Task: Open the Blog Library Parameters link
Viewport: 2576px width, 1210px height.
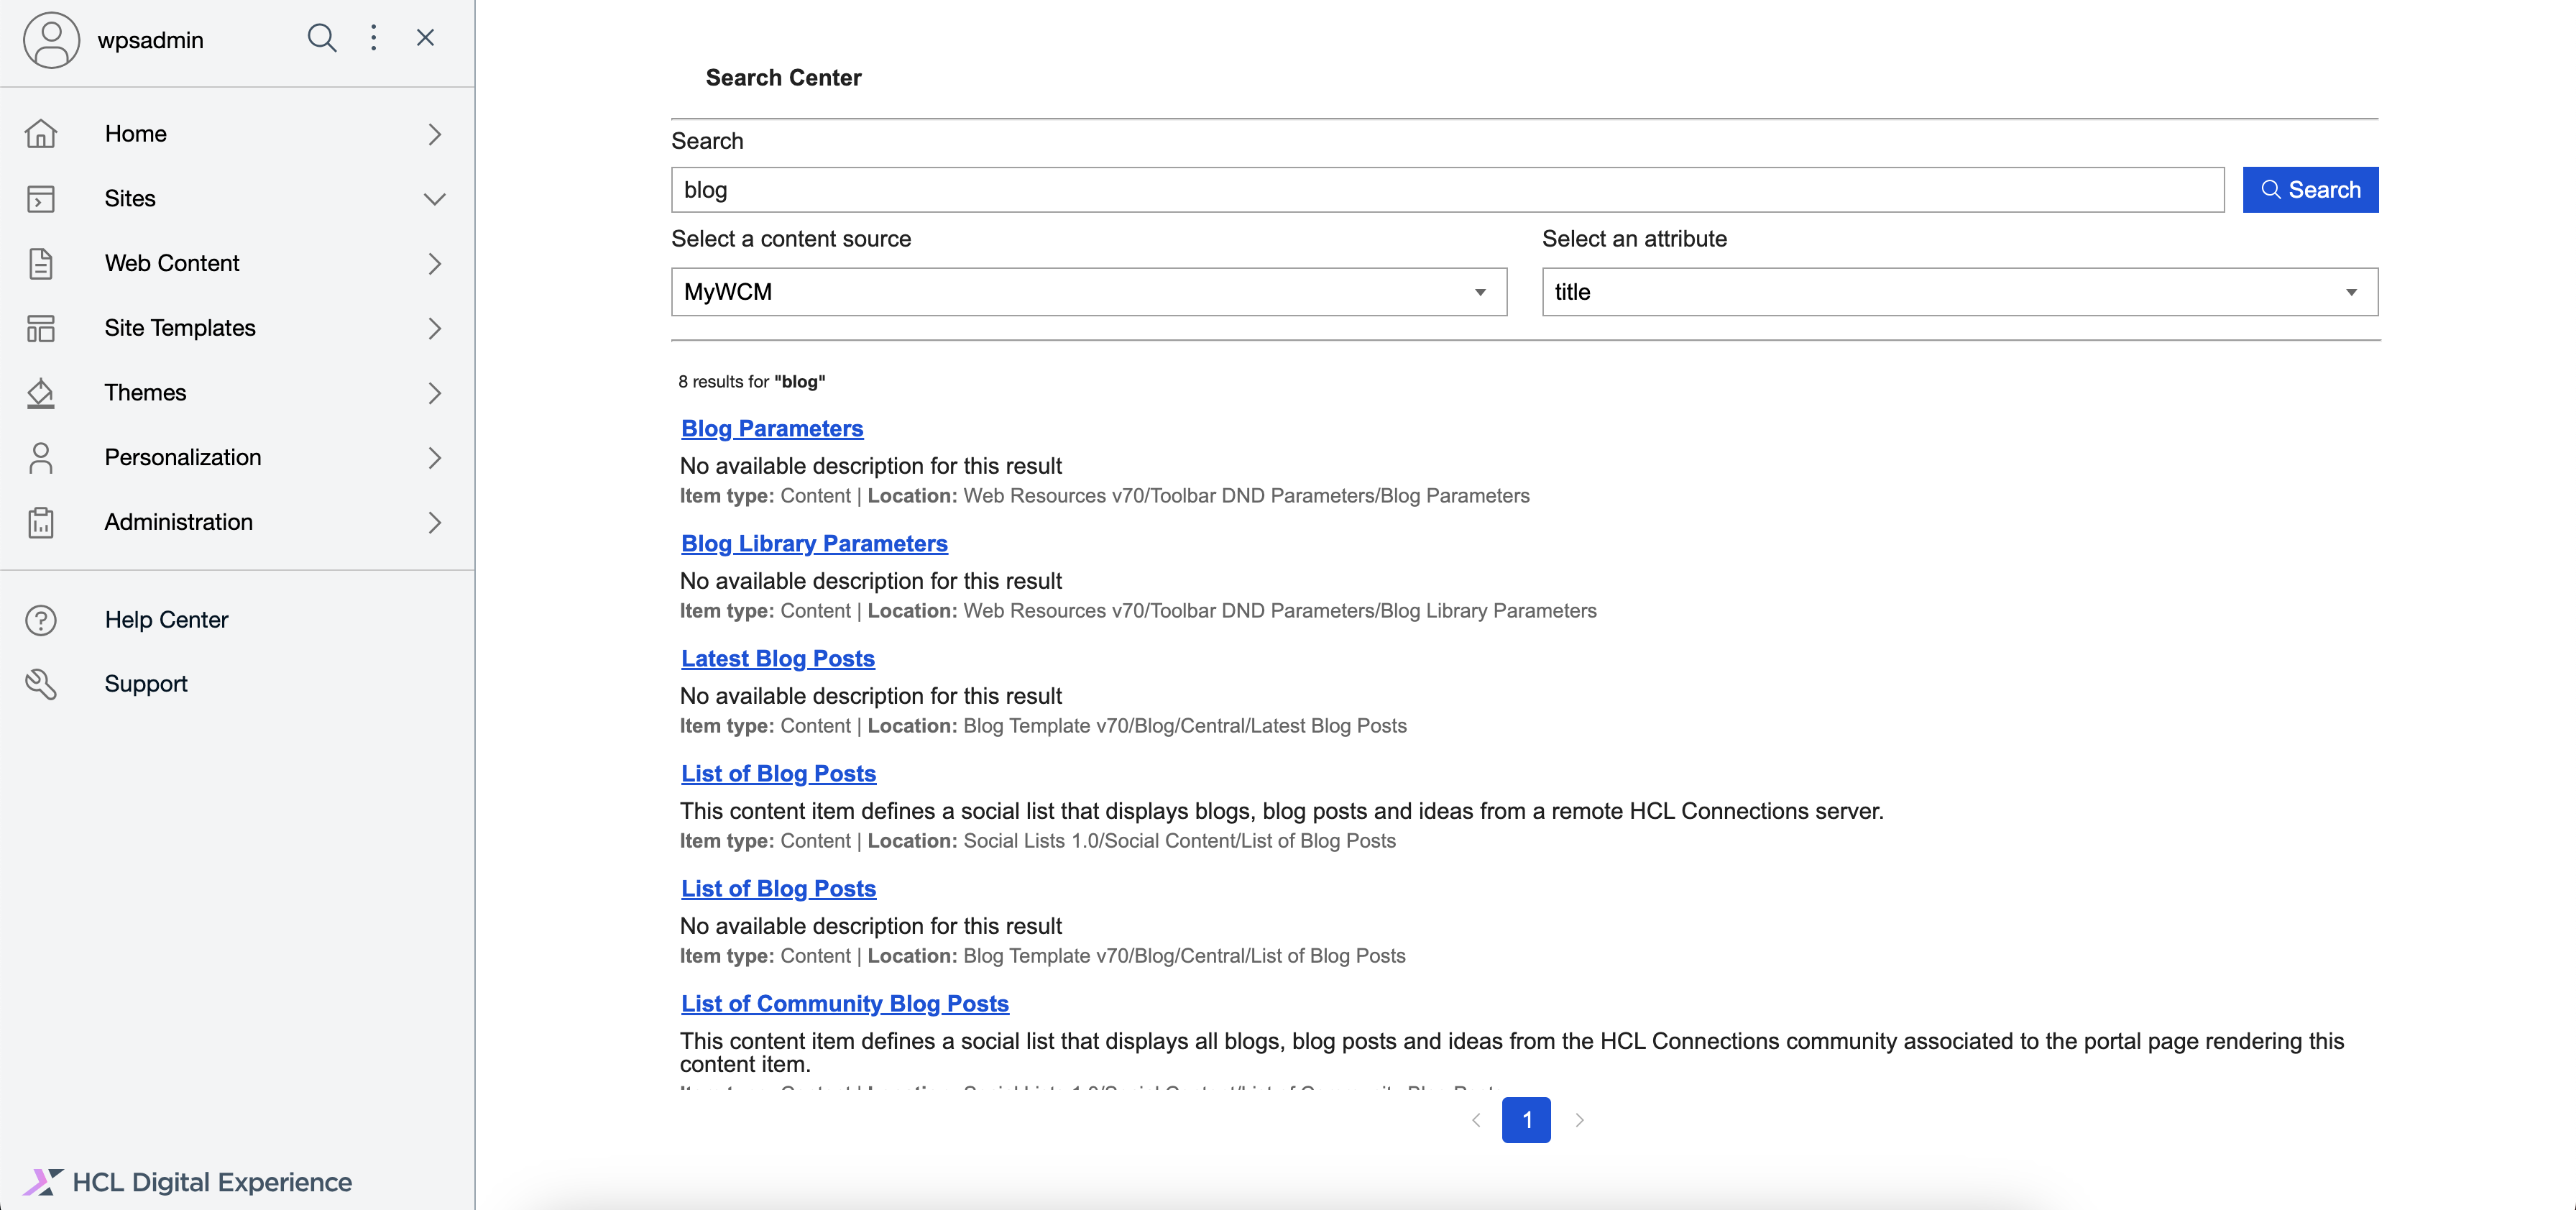Action: pos(813,543)
